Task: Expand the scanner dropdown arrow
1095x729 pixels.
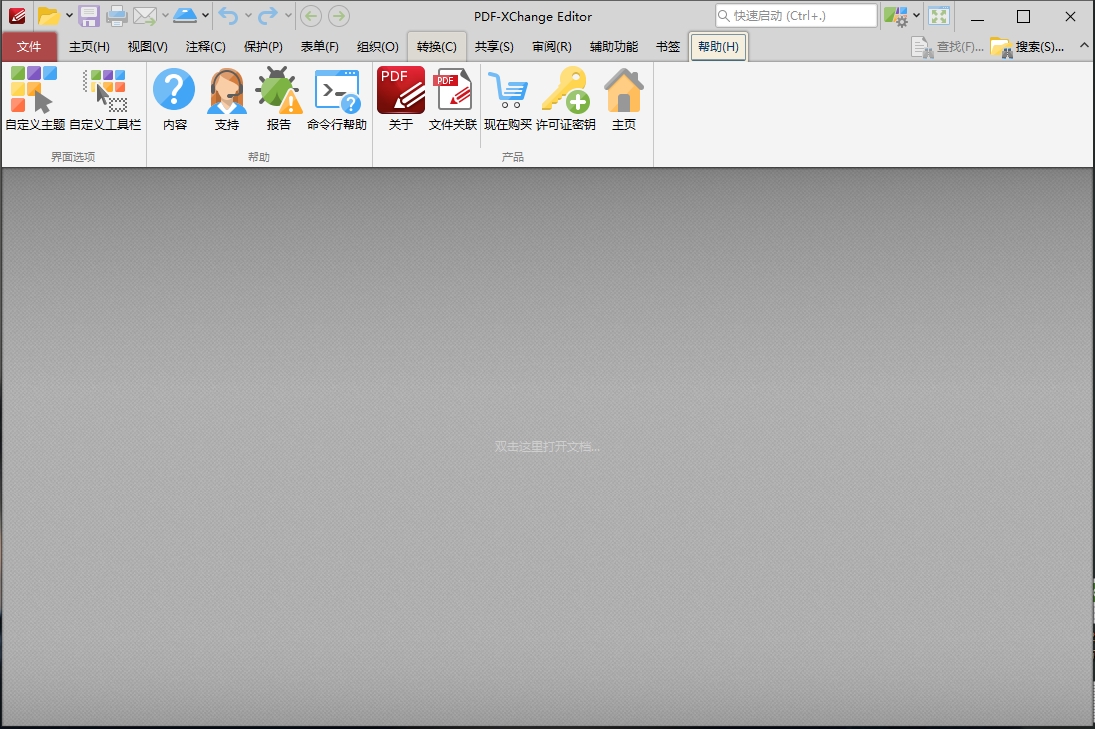Action: pos(205,15)
